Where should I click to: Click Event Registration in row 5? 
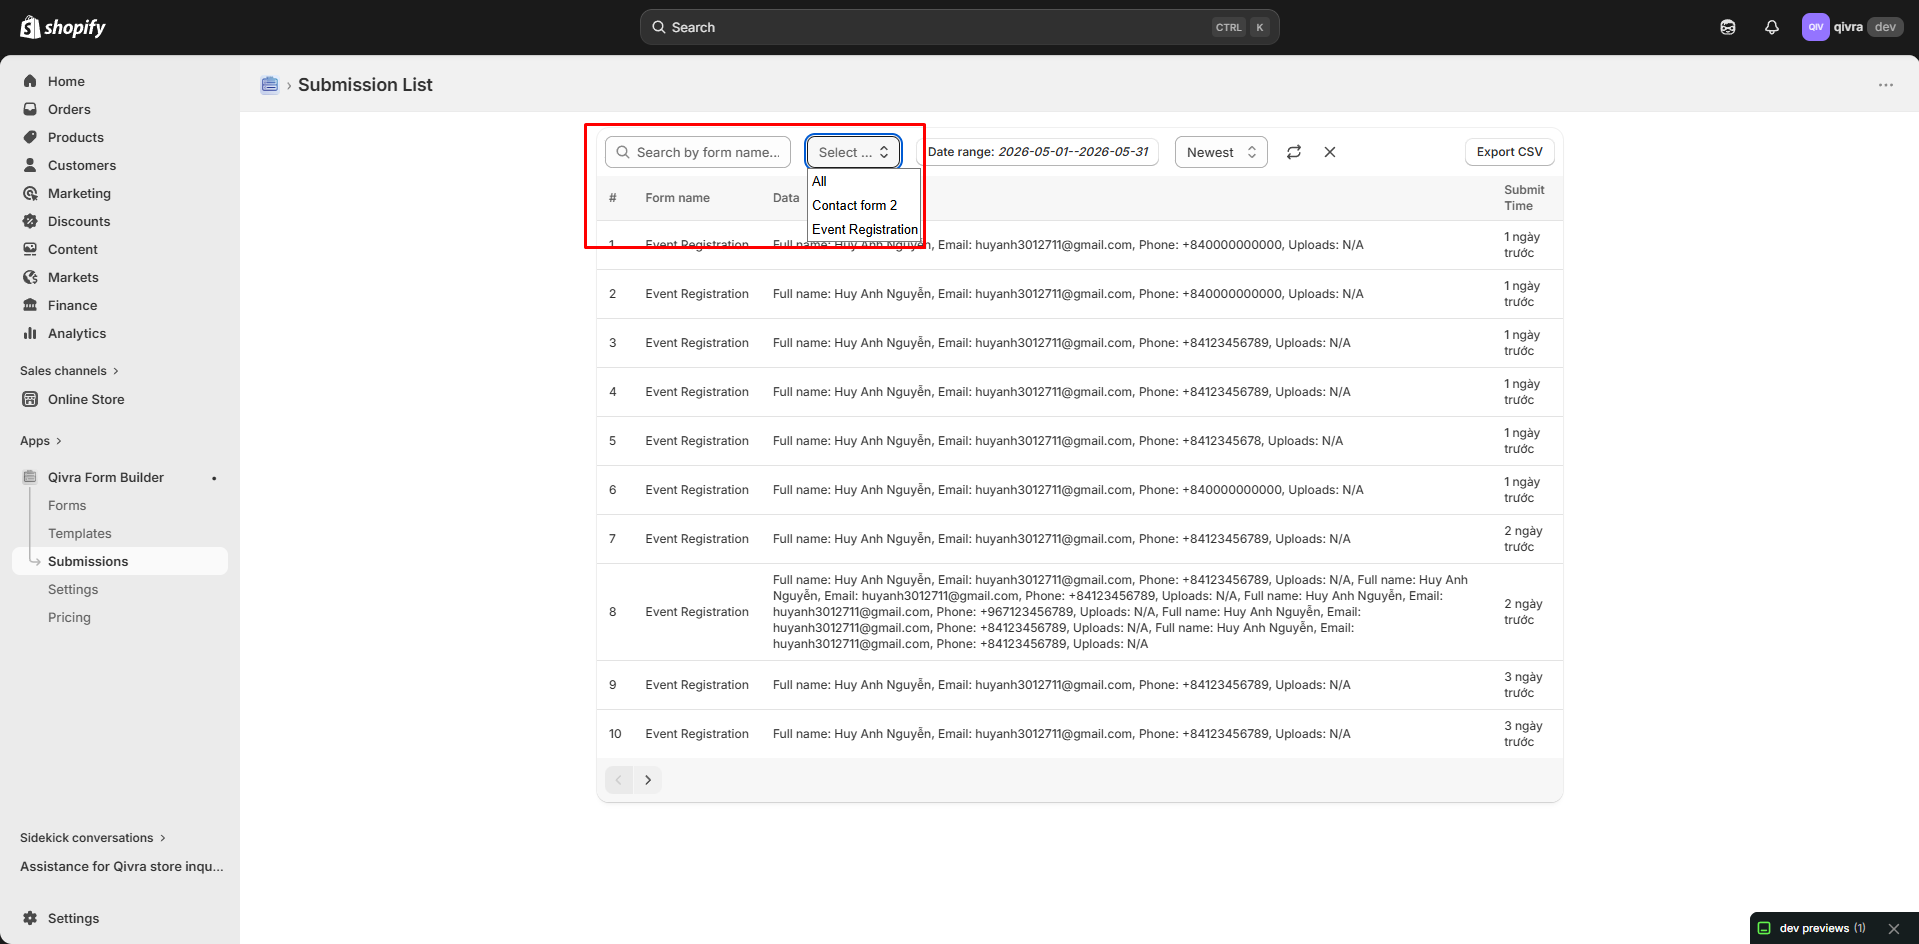point(697,441)
